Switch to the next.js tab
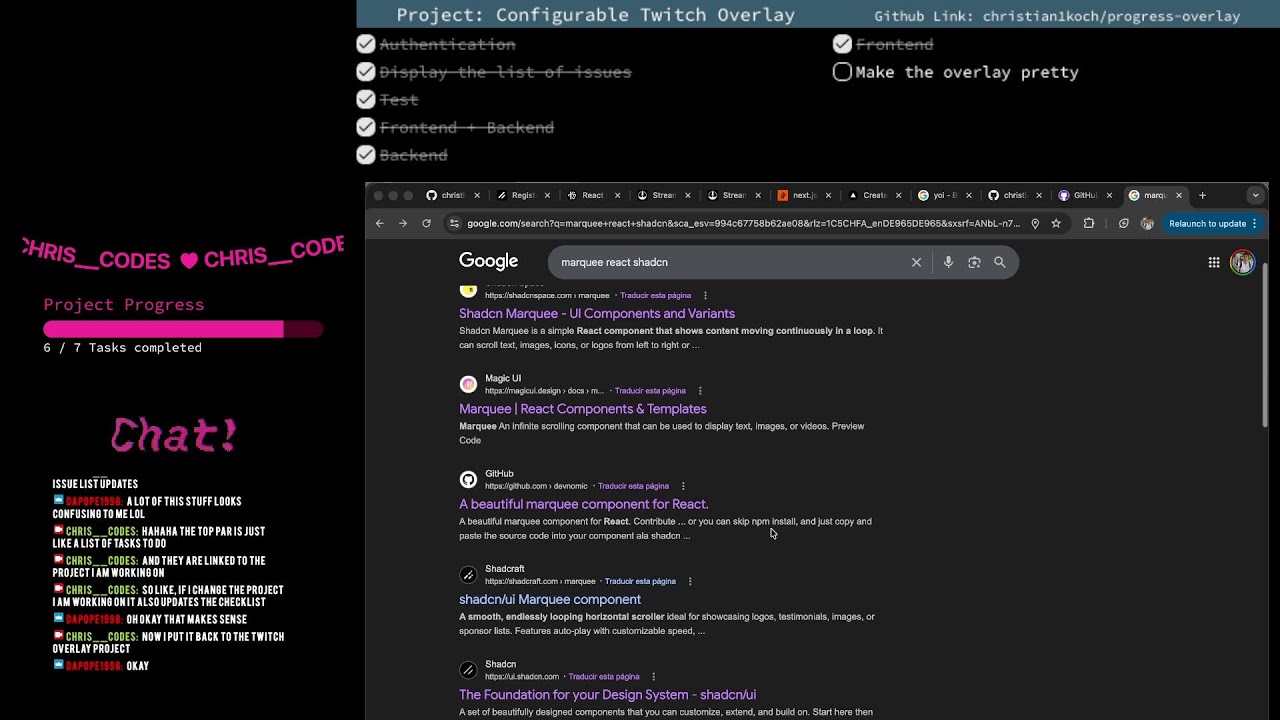The height and width of the screenshot is (720, 1280). (x=803, y=195)
